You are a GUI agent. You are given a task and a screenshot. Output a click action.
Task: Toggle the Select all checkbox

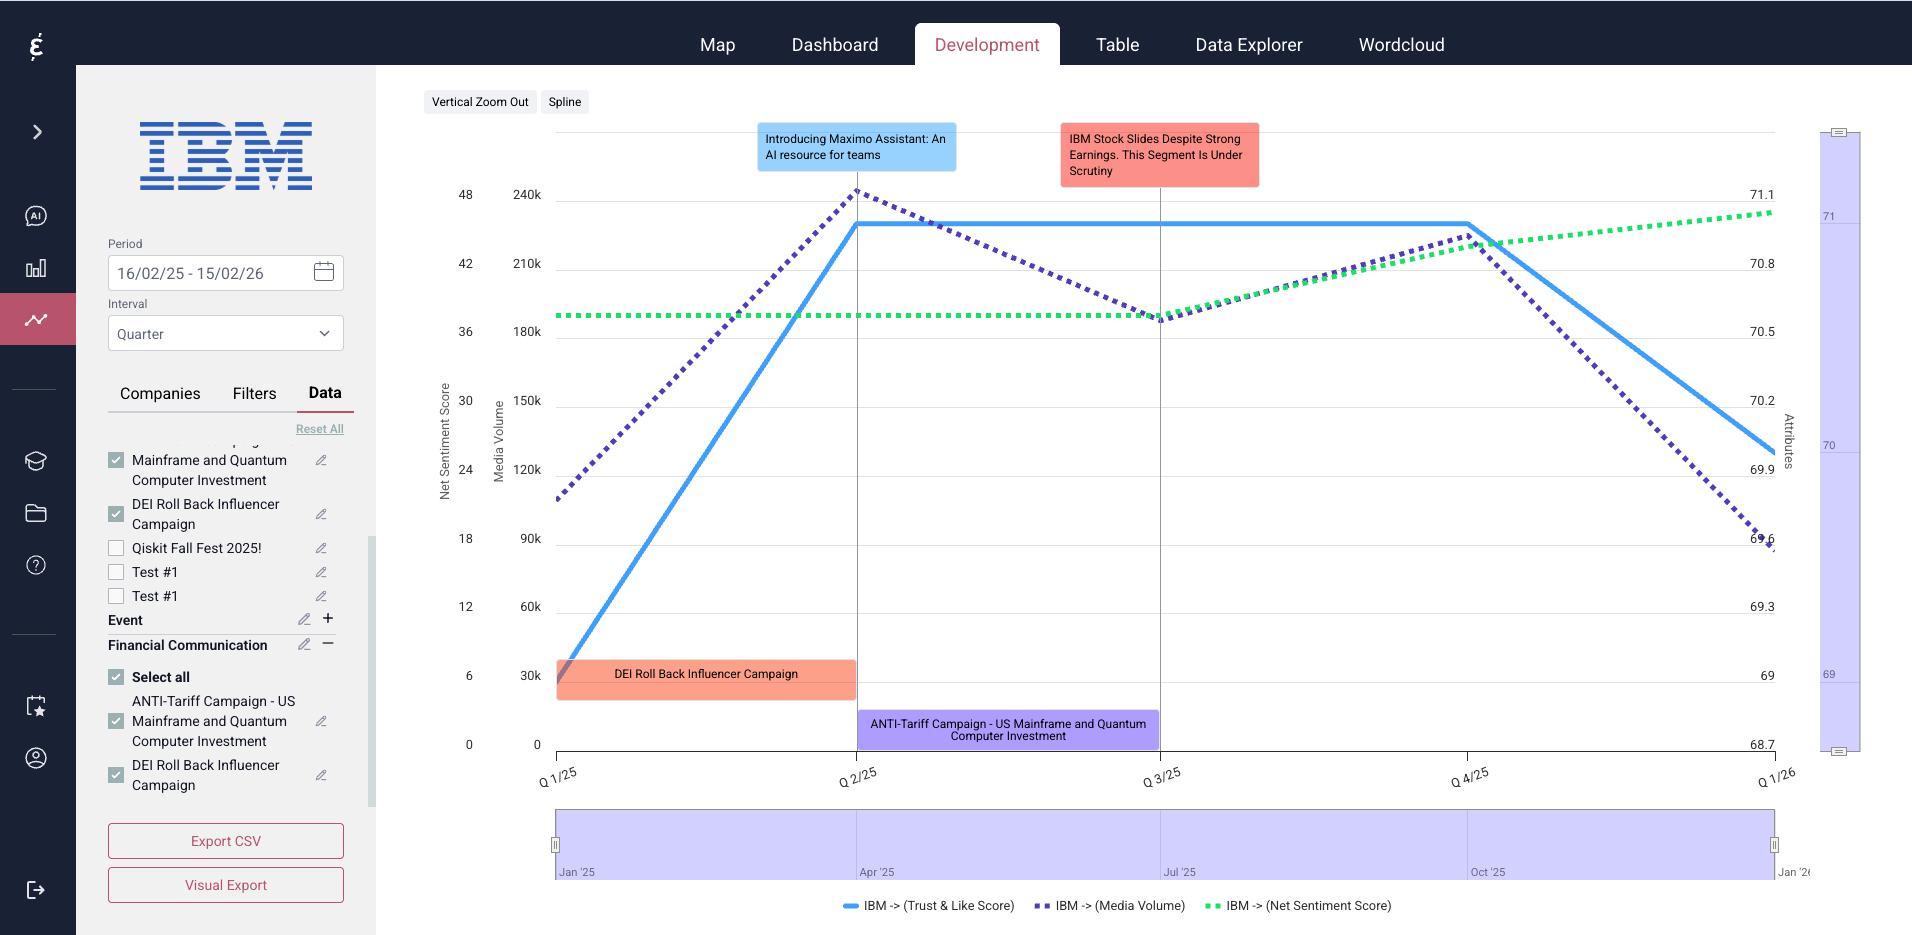click(x=116, y=677)
